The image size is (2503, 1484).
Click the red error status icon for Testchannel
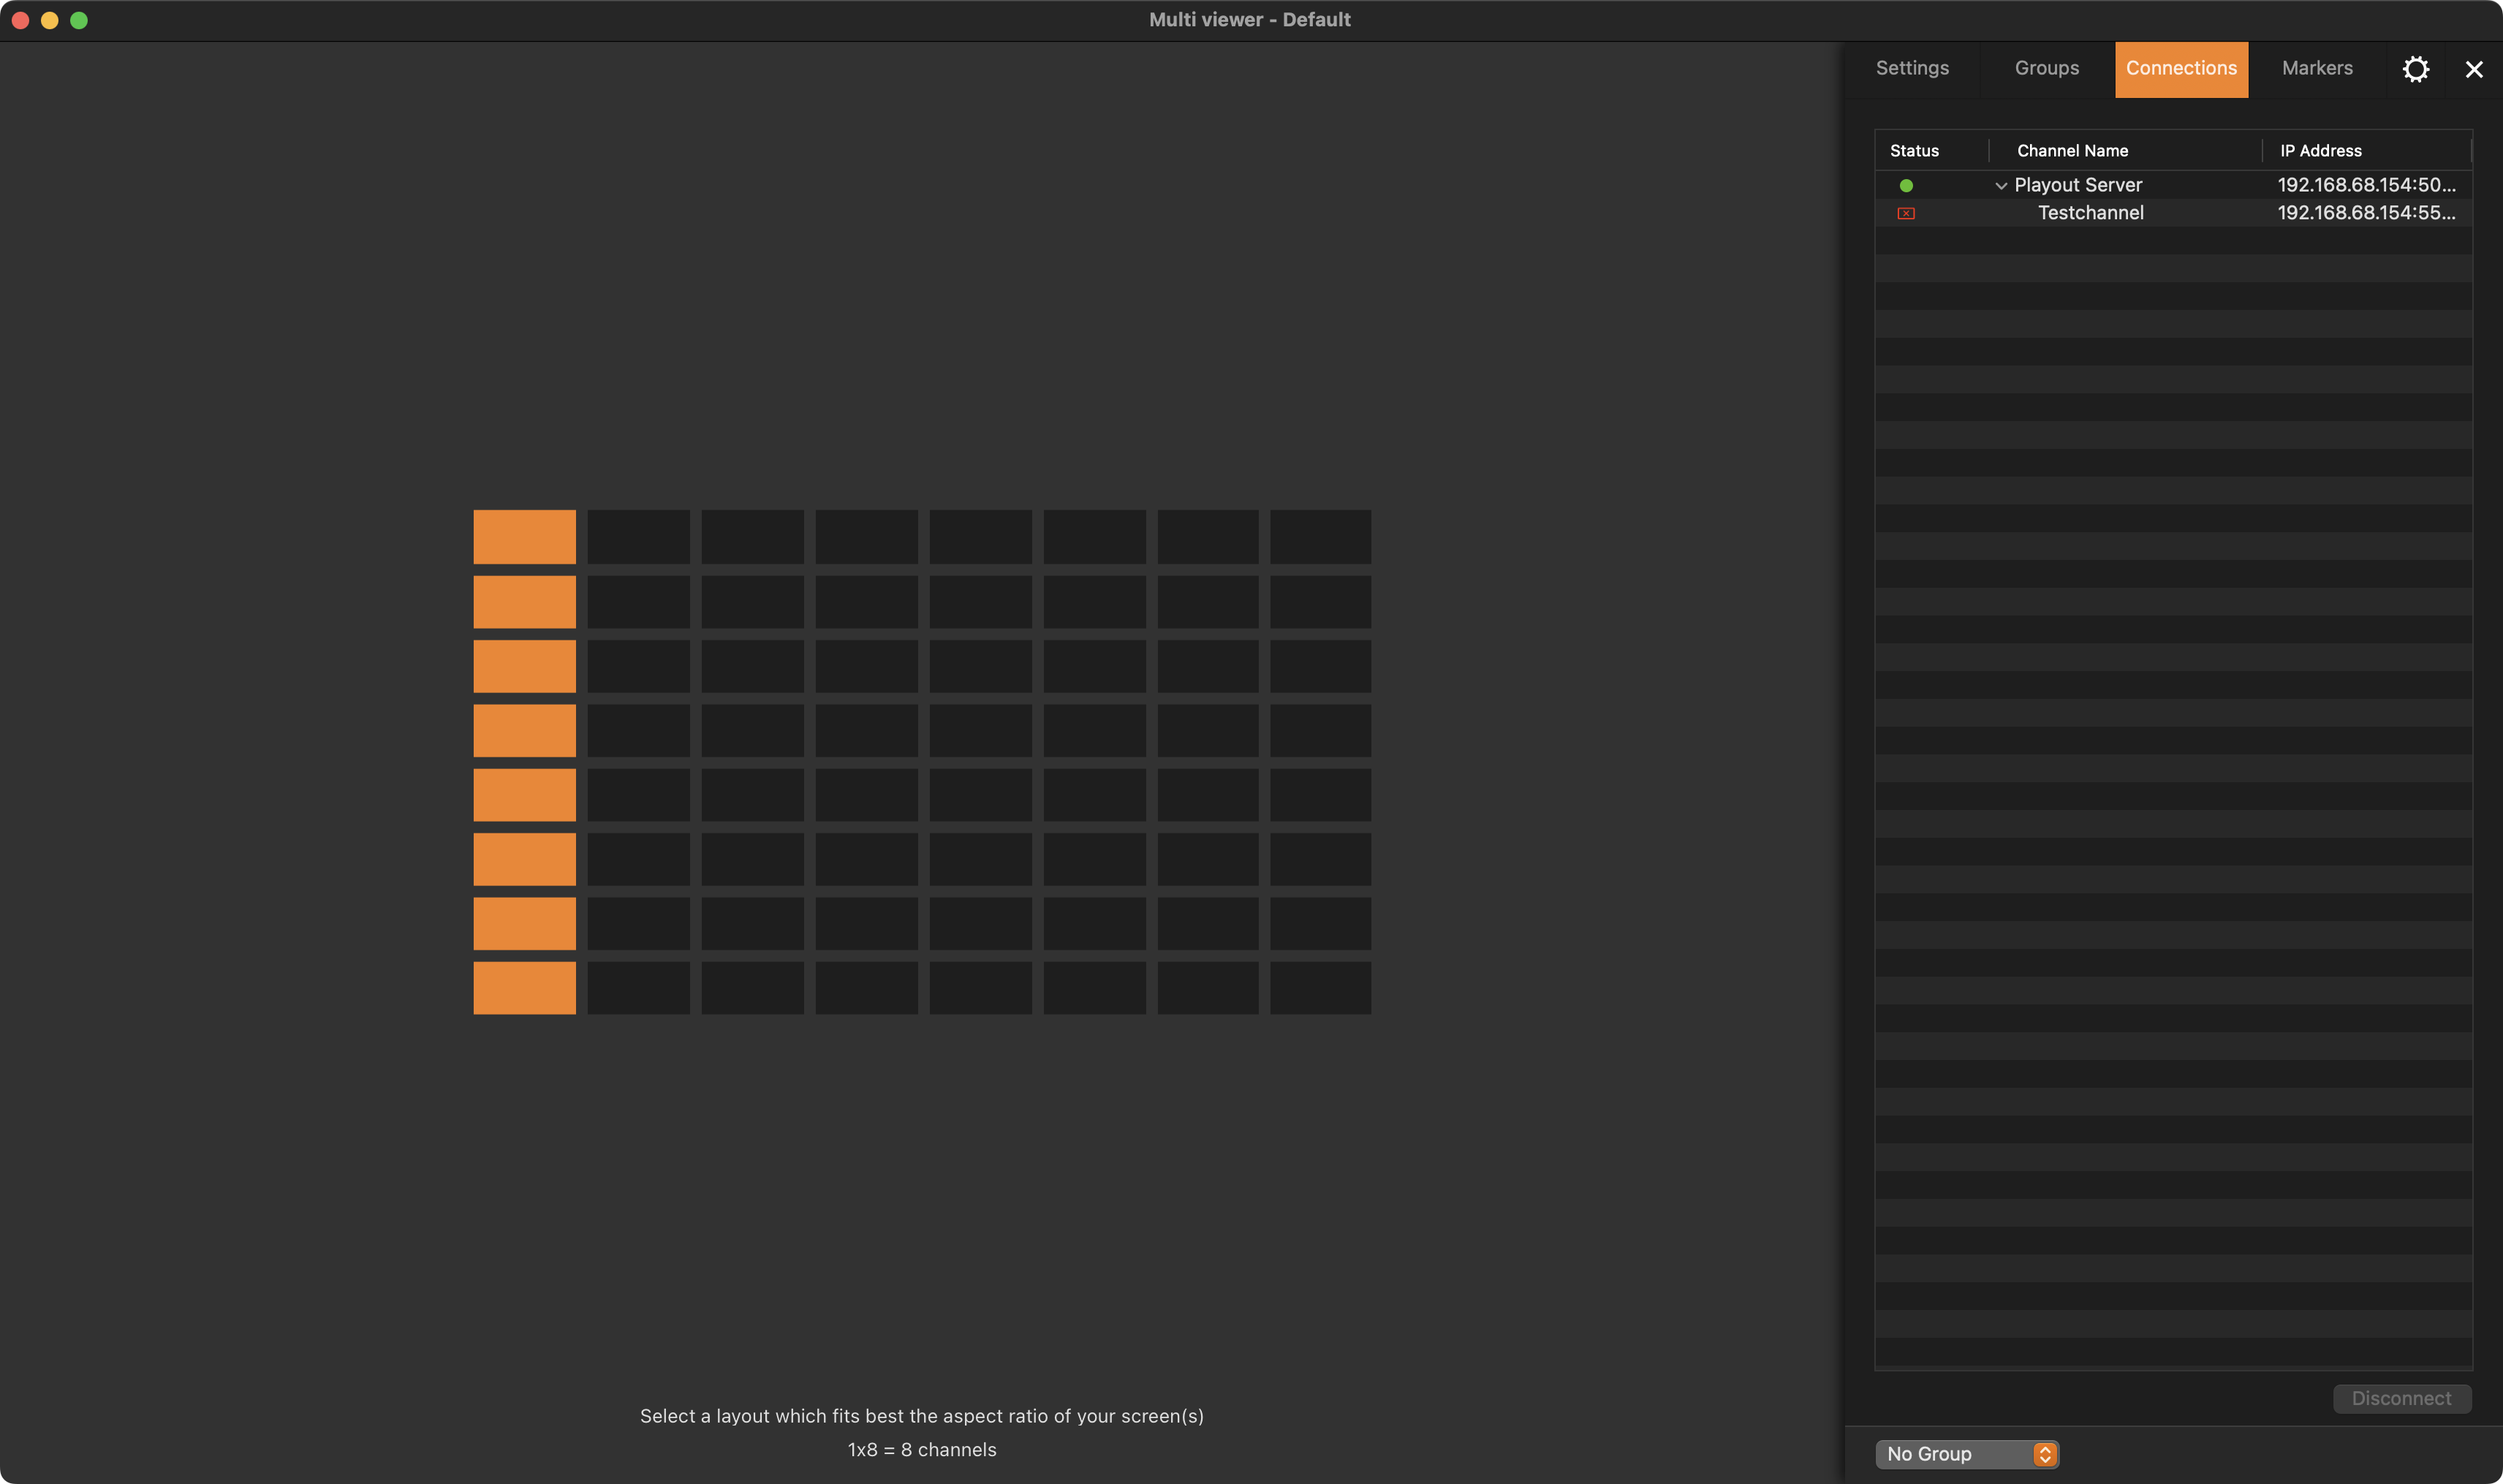click(1905, 213)
